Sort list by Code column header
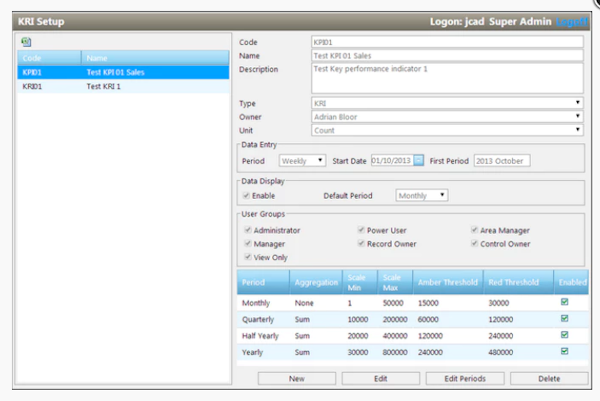This screenshot has width=600, height=401. pyautogui.click(x=49, y=58)
